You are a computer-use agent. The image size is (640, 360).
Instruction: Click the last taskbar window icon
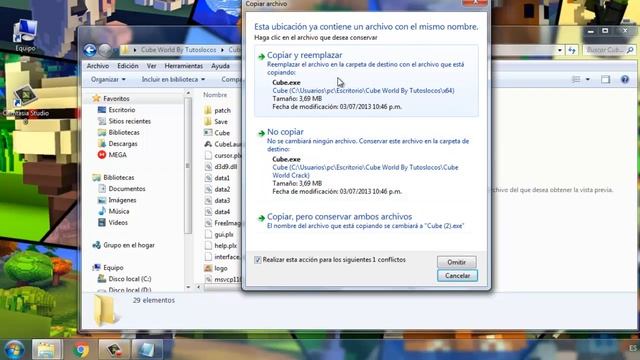click(147, 350)
